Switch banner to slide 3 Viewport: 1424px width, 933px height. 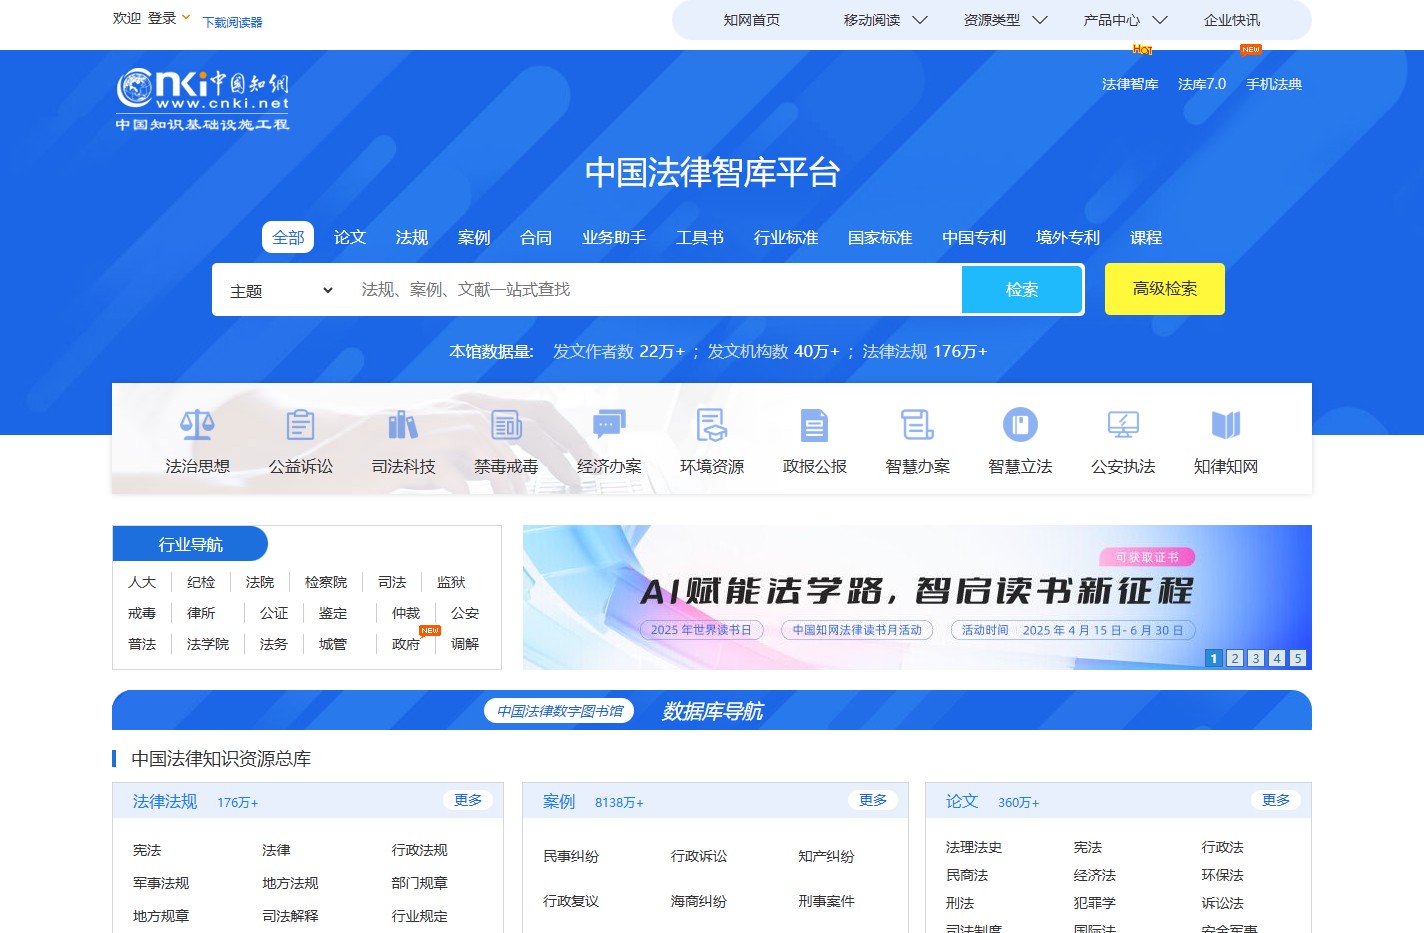click(1256, 658)
